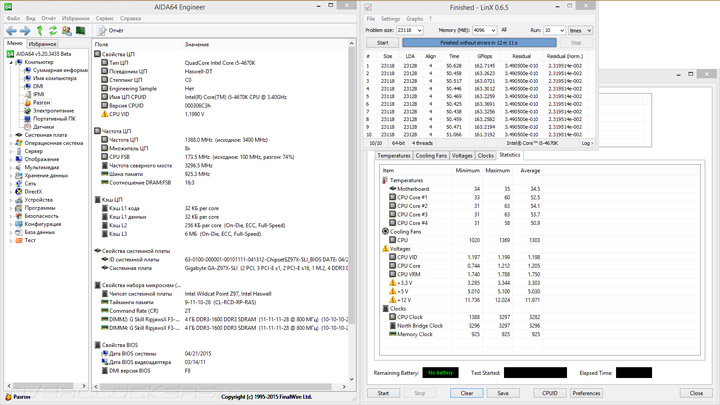Switch to the Voltages tab
The image size is (720, 405).
tap(462, 156)
